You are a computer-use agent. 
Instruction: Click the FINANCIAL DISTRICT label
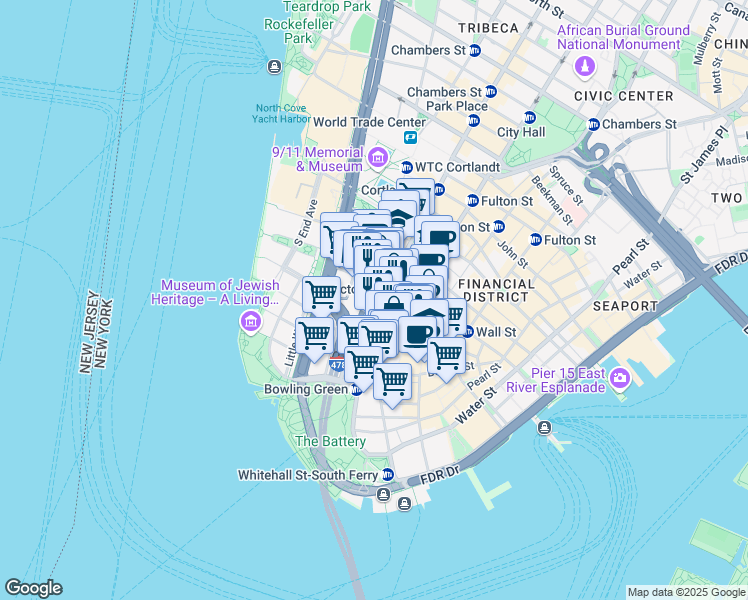point(496,290)
